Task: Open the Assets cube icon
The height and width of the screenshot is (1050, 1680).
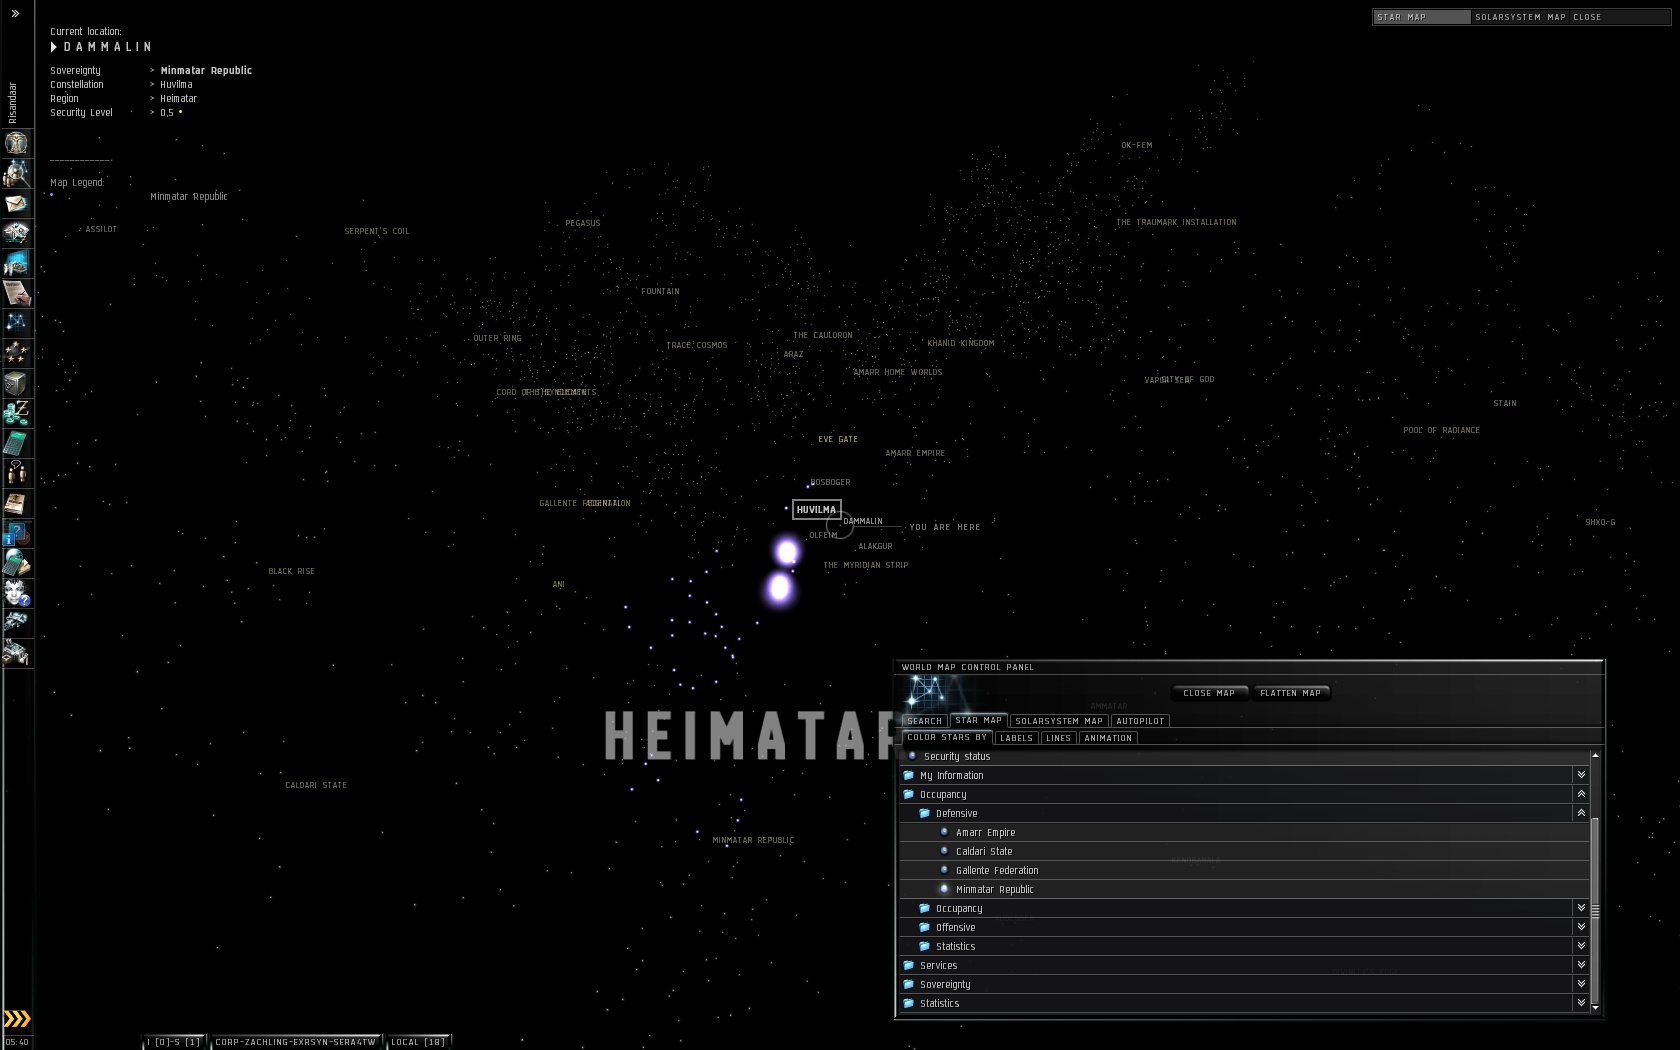Action: 16,383
